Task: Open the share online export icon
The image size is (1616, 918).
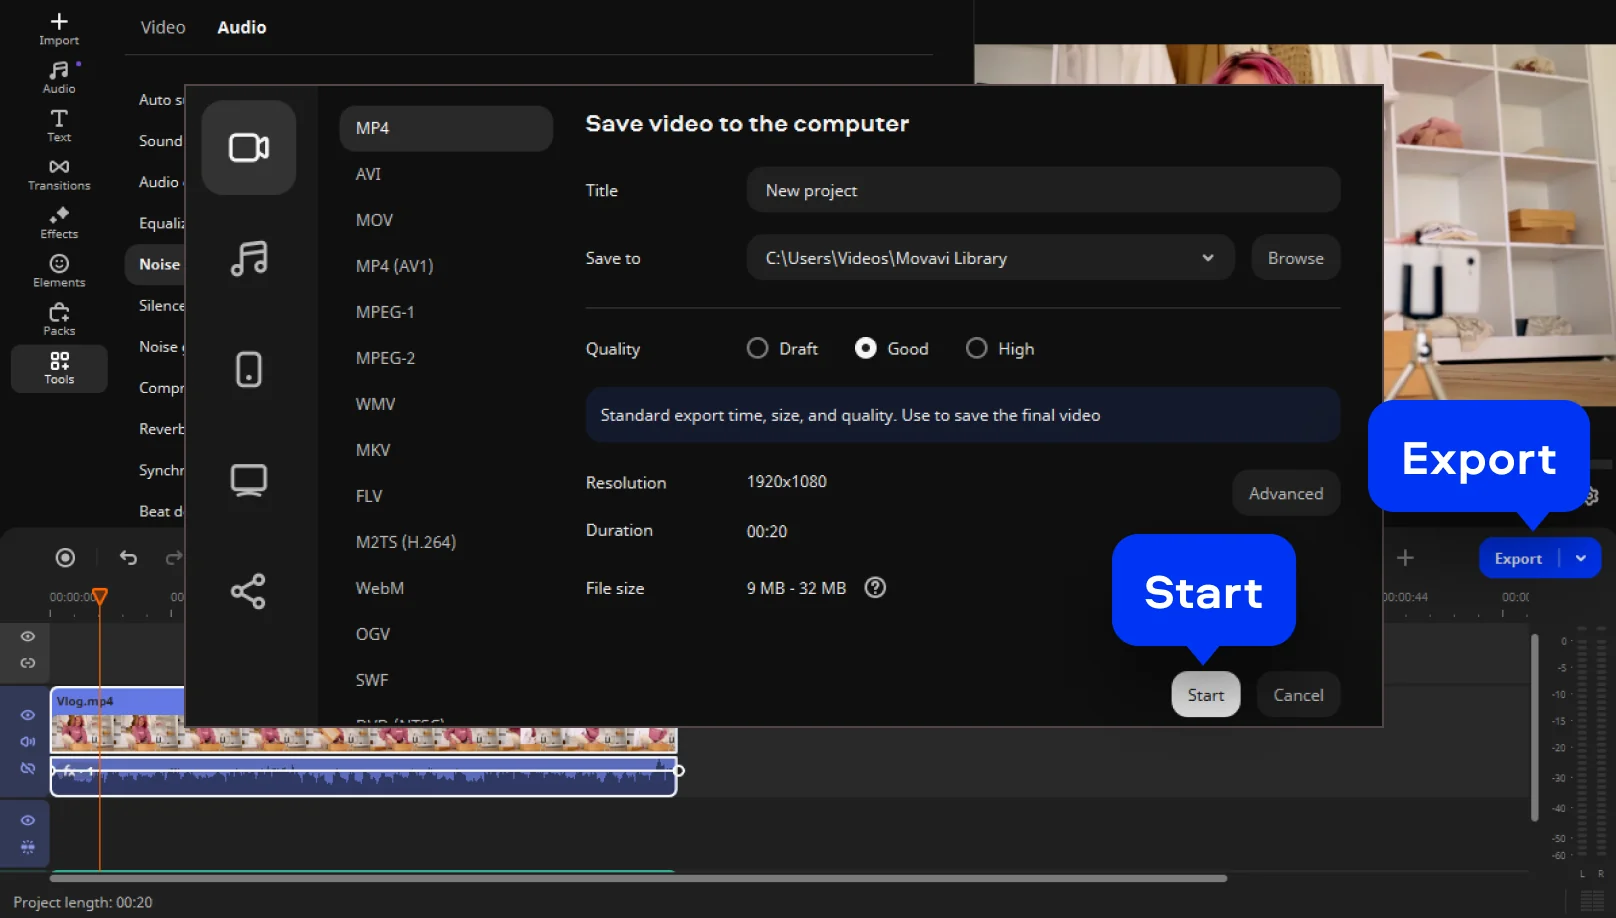Action: 249,591
